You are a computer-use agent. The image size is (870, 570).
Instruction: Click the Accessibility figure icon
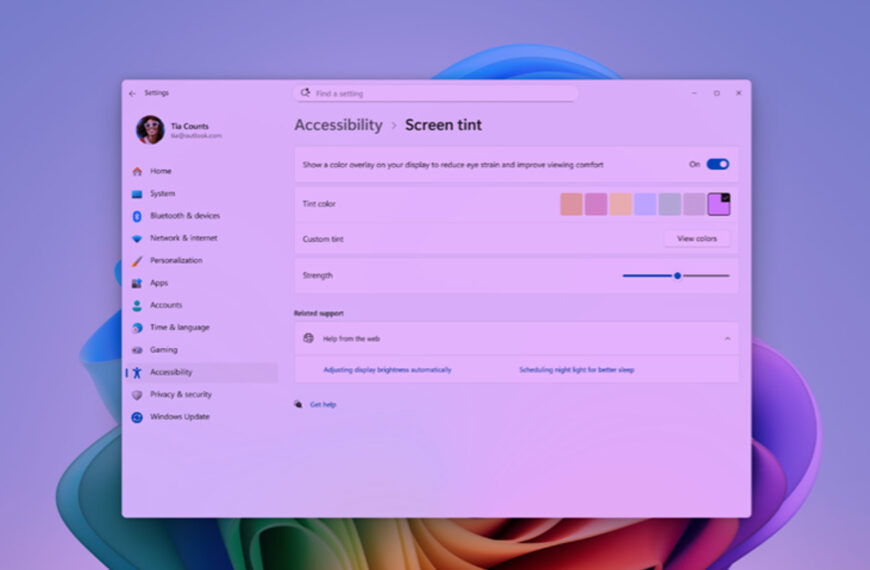pos(137,372)
